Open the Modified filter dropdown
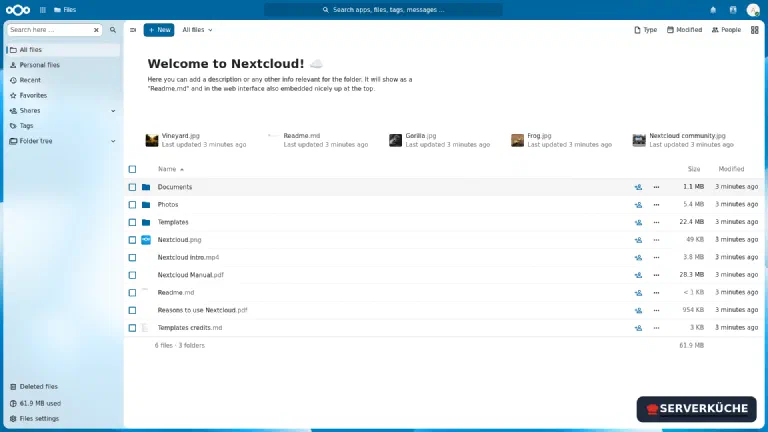The height and width of the screenshot is (432, 768). click(x=684, y=30)
